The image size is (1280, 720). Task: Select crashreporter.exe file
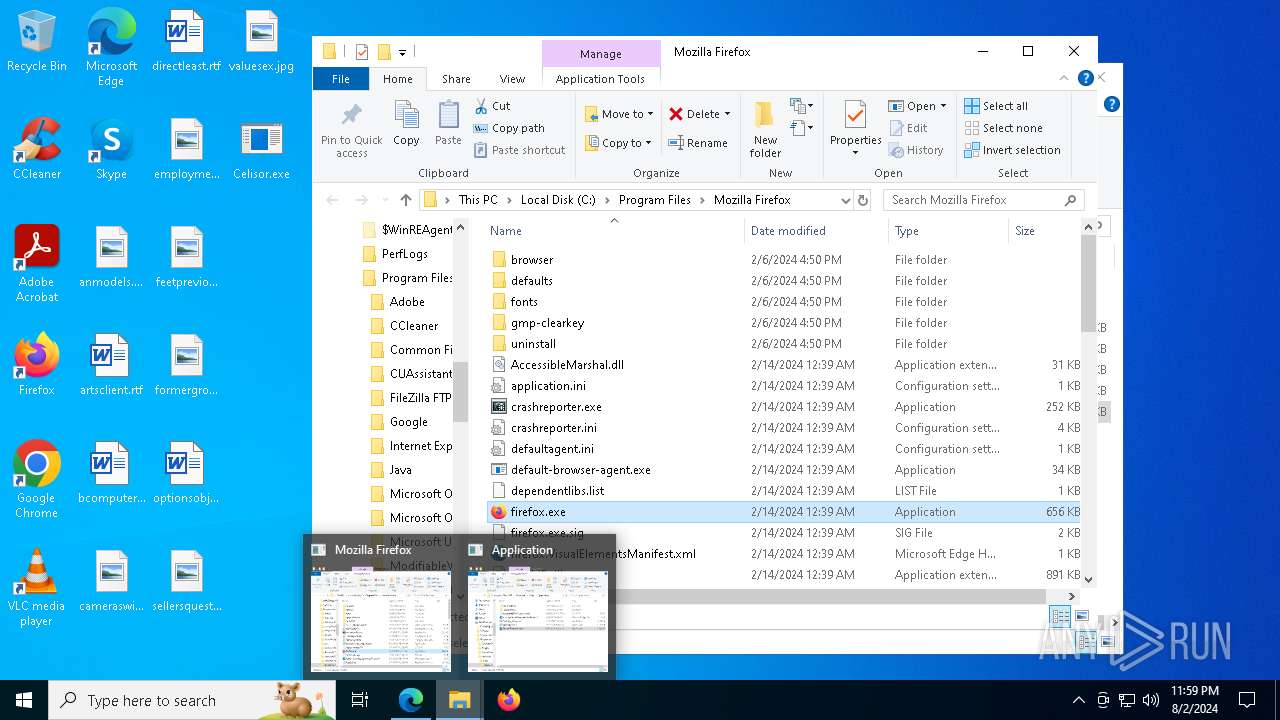tap(556, 407)
